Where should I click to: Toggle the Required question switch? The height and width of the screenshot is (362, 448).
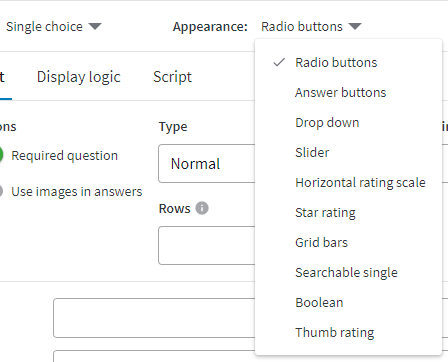[1, 155]
